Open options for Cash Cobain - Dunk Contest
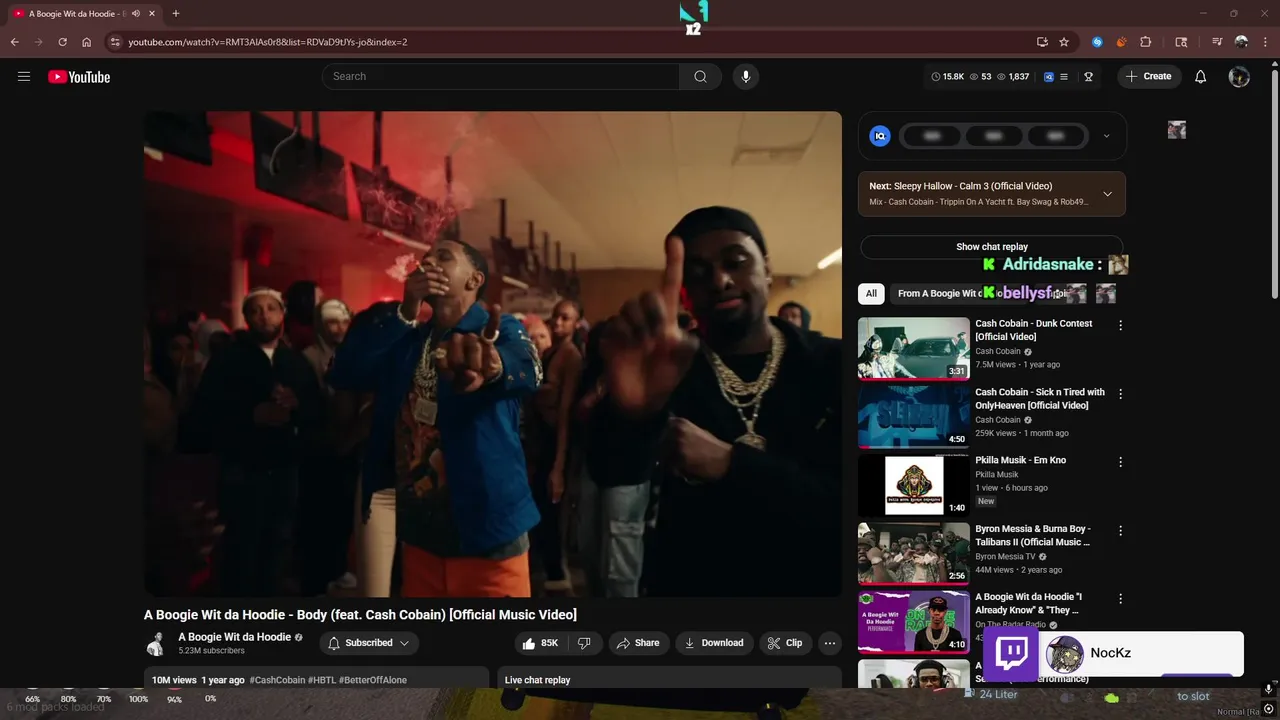 click(1120, 325)
